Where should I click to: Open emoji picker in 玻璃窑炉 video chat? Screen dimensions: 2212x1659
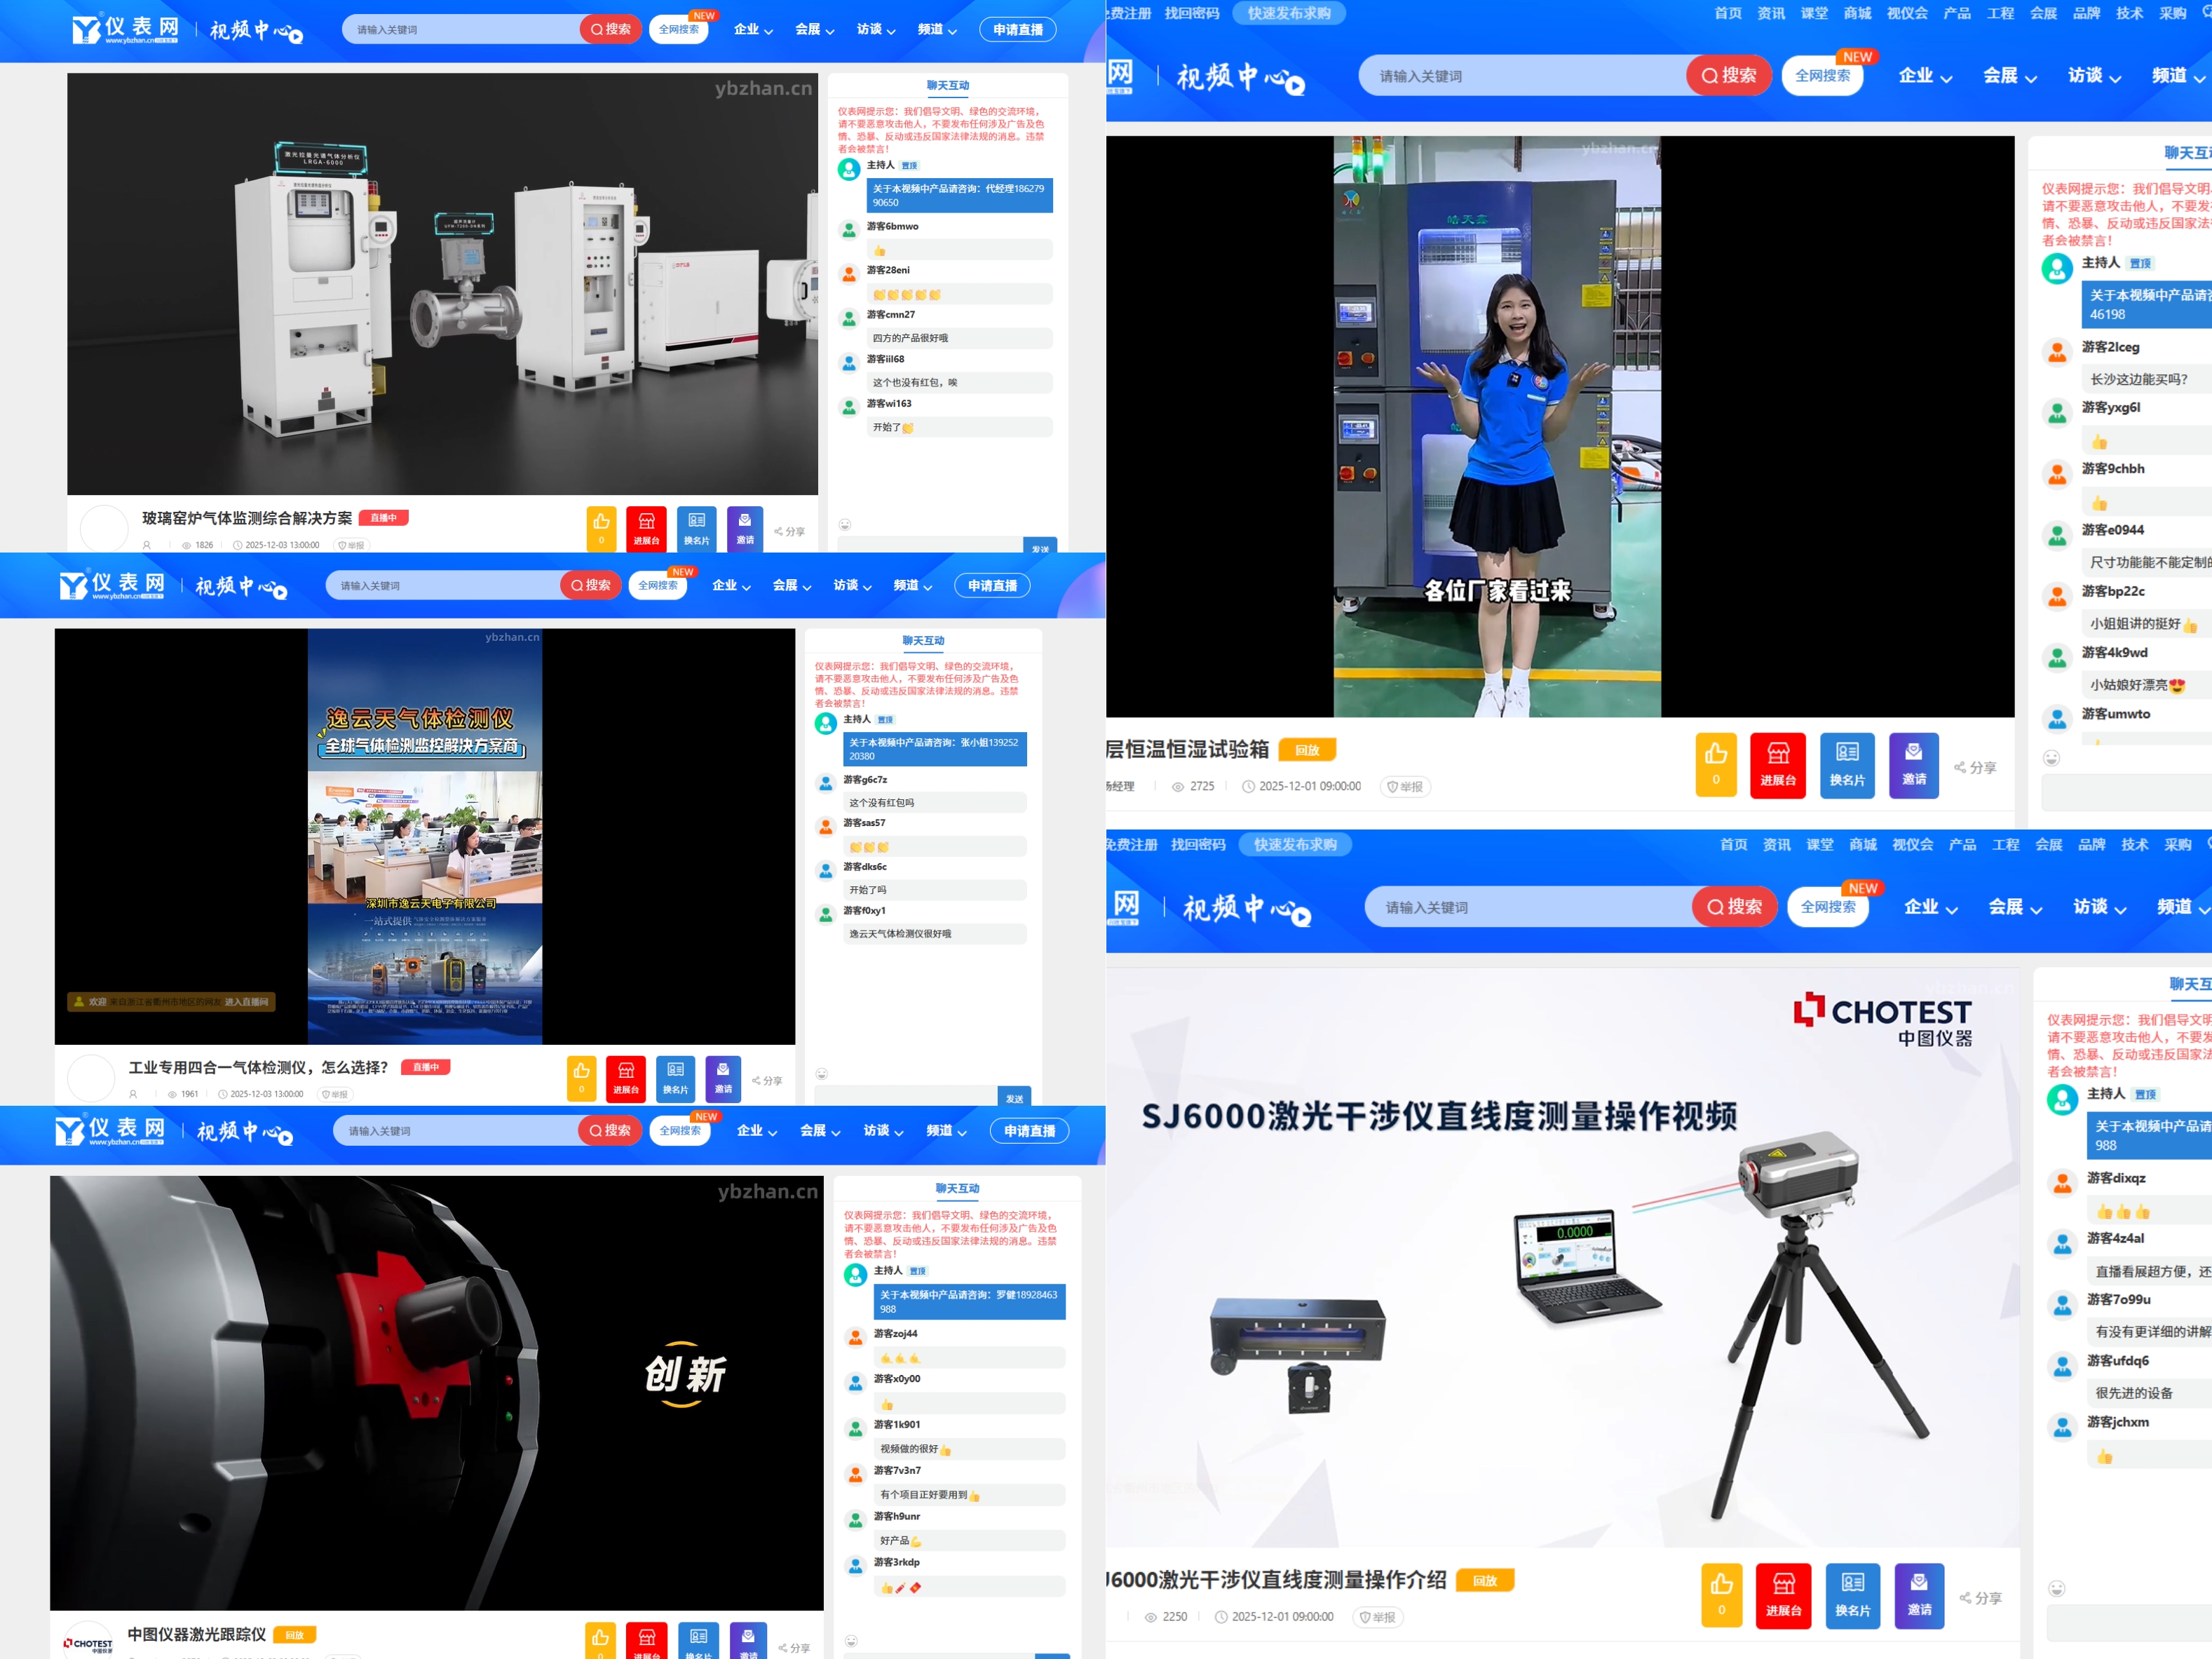pos(845,524)
